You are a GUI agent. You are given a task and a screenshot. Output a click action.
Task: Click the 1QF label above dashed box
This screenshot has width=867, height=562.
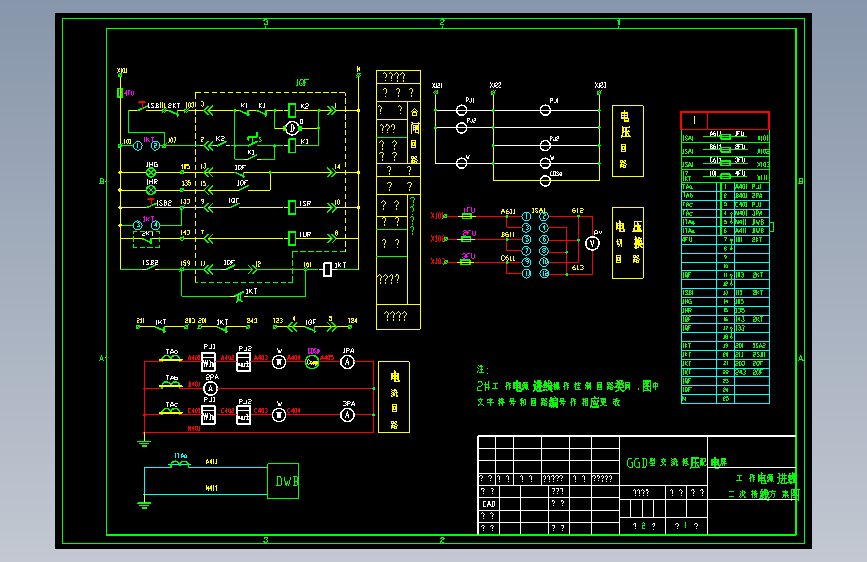(x=302, y=83)
